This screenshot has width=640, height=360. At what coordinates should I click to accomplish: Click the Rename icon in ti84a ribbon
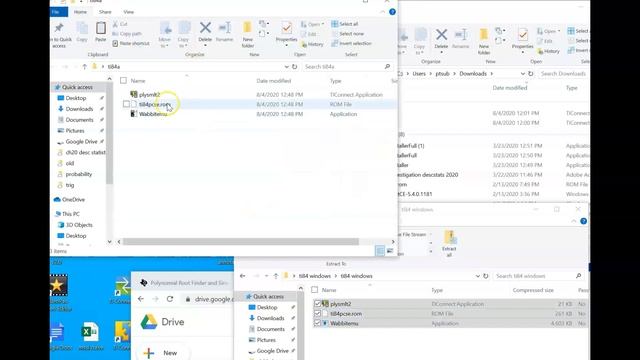(x=224, y=28)
